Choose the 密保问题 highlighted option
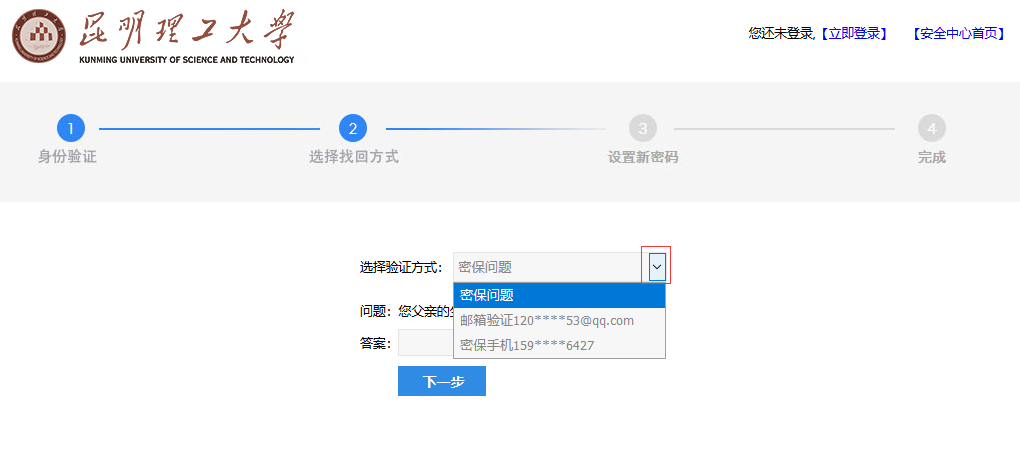1020x459 pixels. [x=559, y=295]
